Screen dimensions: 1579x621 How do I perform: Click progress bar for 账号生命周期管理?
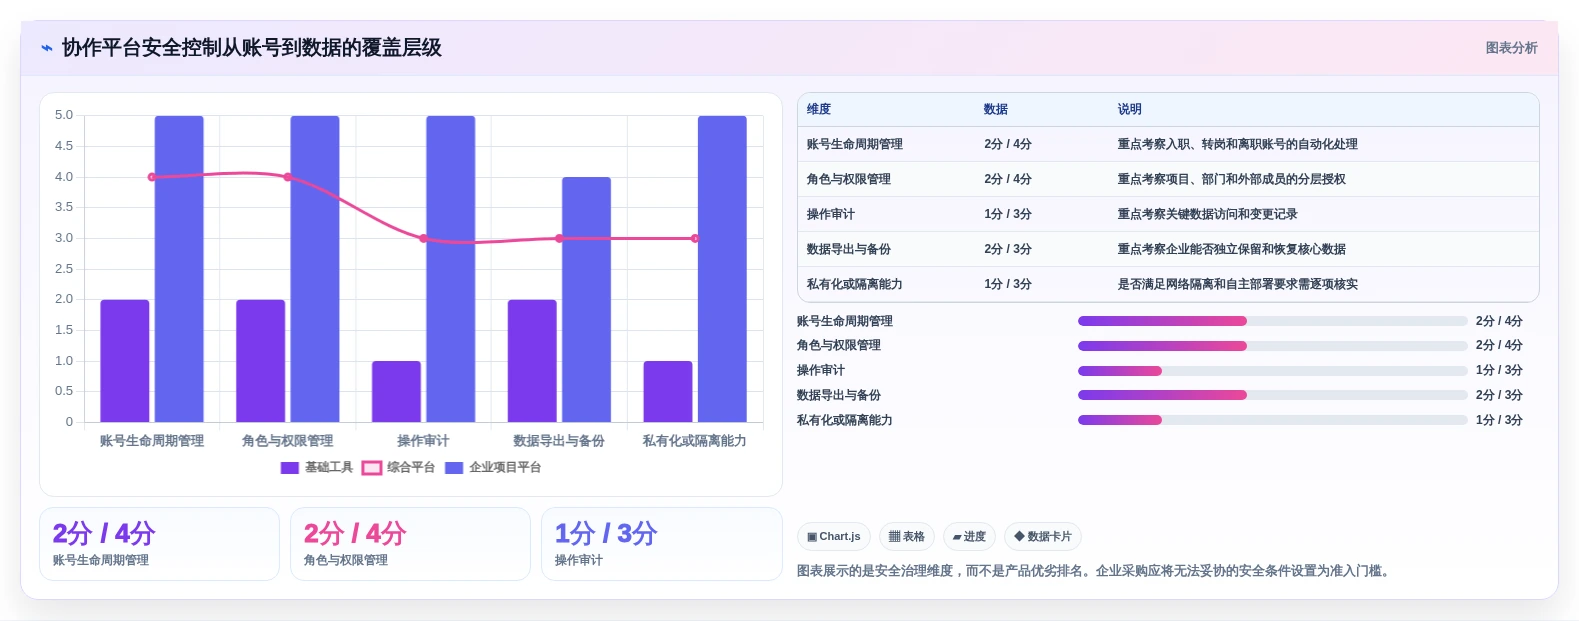click(x=1273, y=321)
